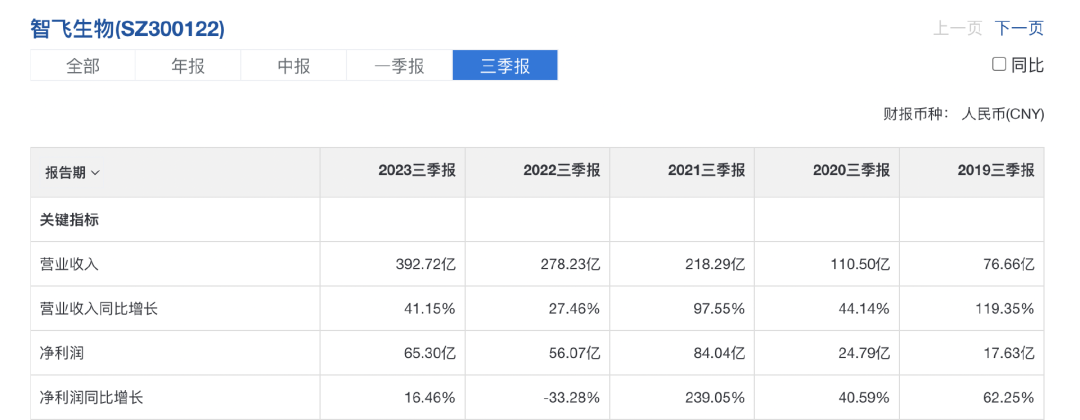Select the 三季报 tab
1080x420 pixels.
click(505, 66)
